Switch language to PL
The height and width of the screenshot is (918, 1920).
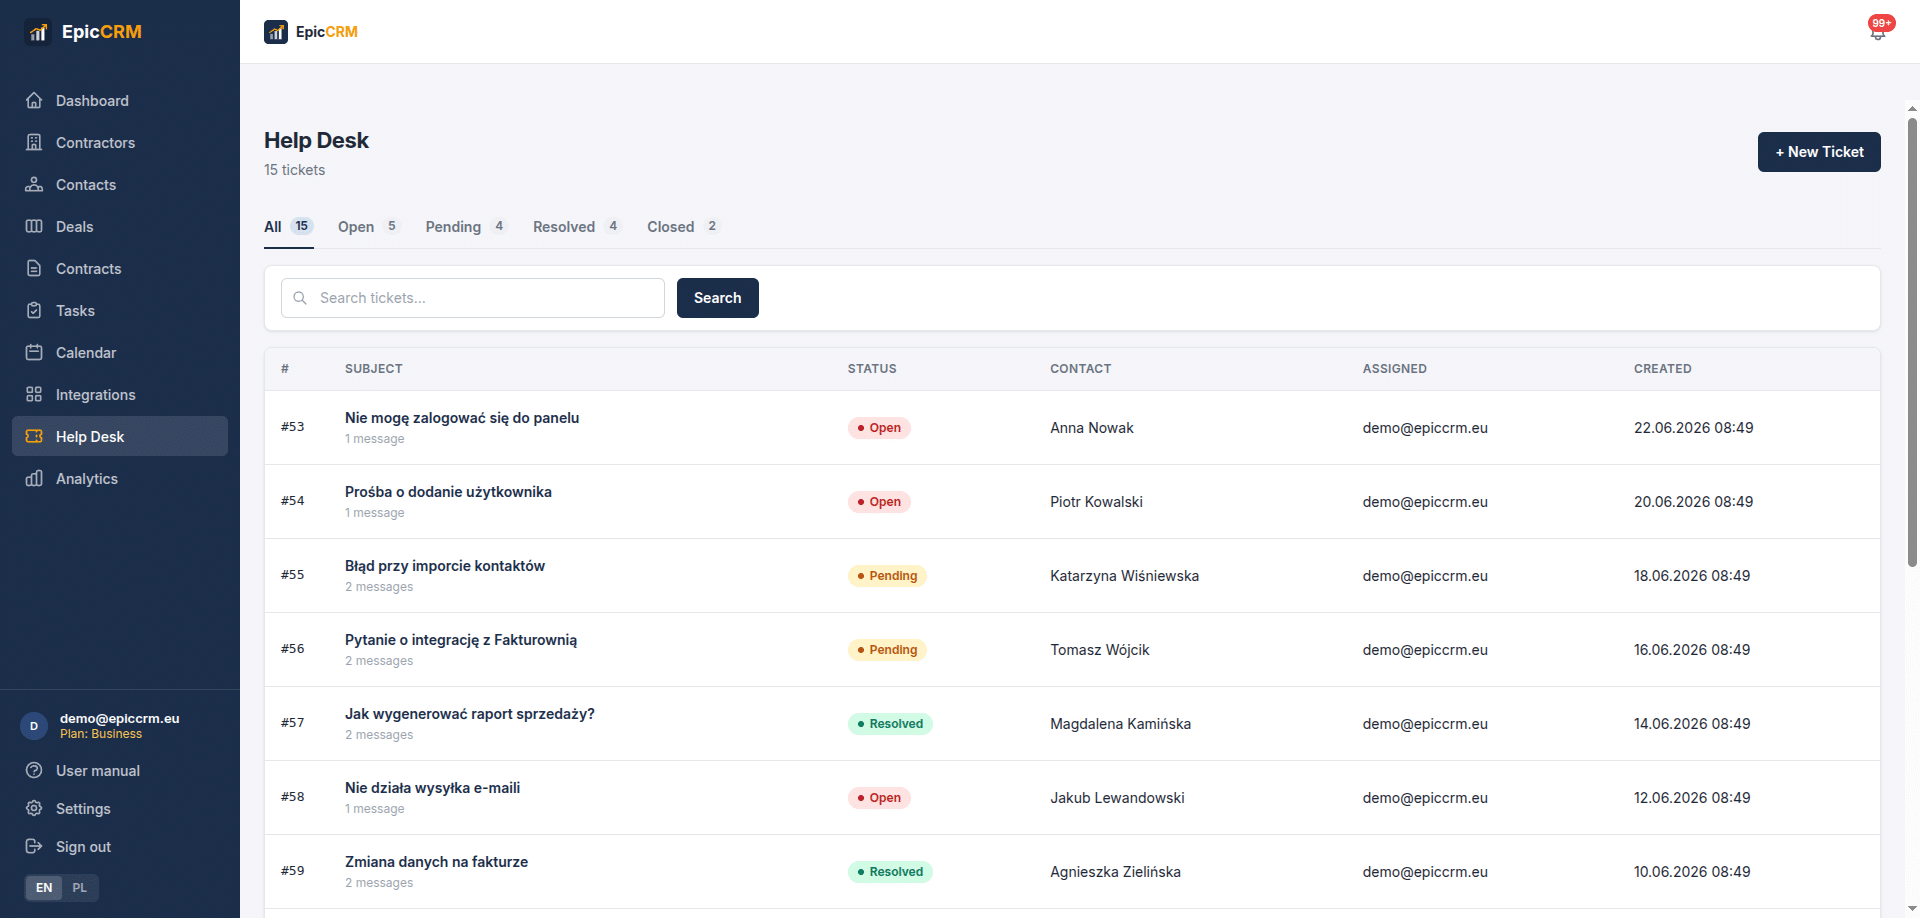coord(80,887)
